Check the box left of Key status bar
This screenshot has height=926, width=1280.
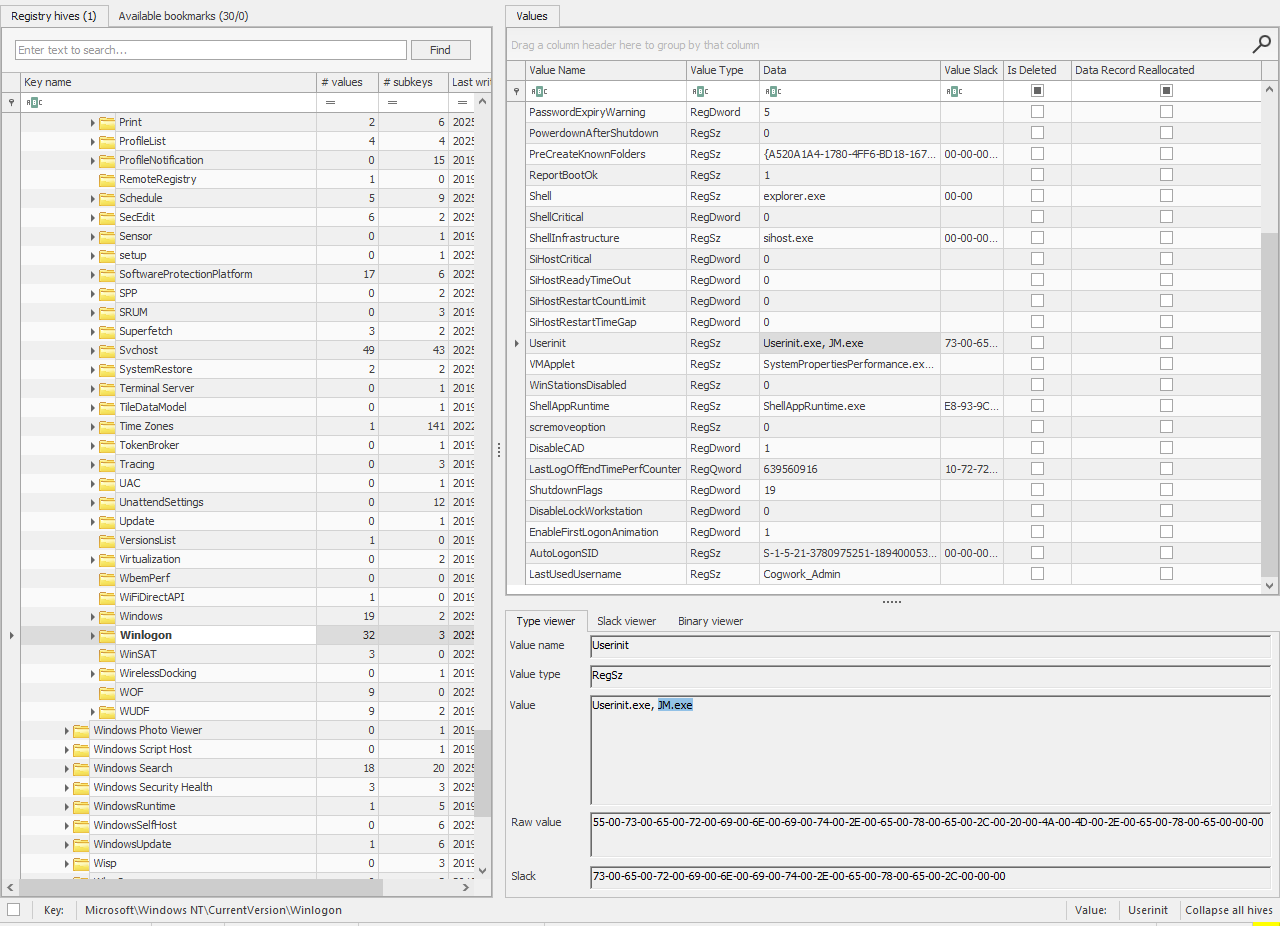(x=13, y=909)
